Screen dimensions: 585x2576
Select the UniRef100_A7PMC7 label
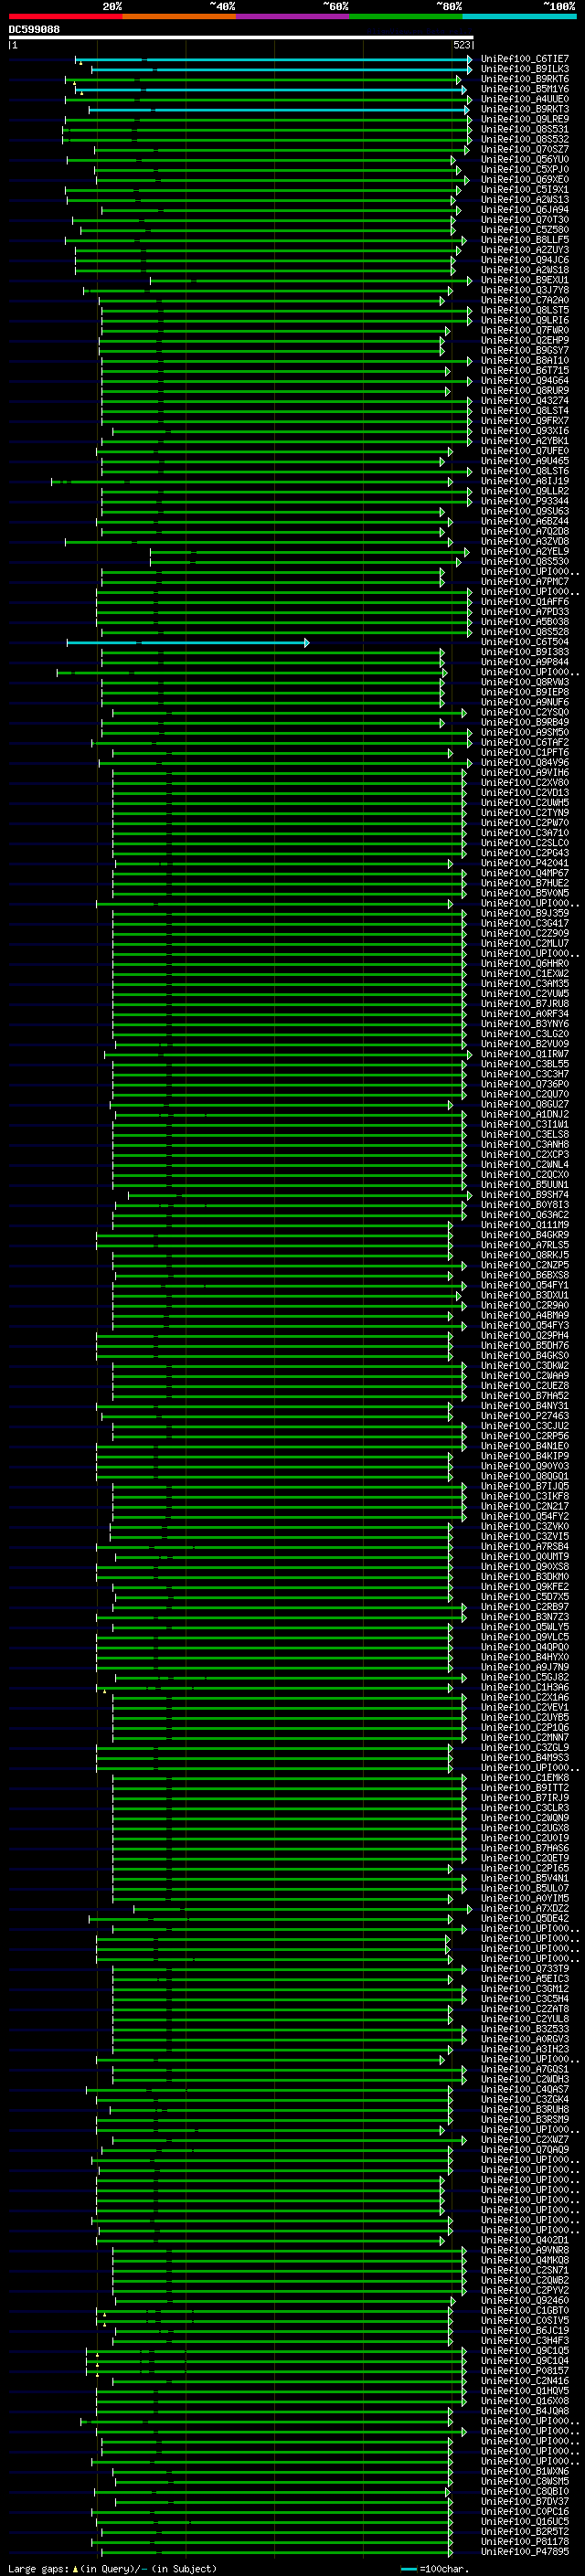(525, 581)
